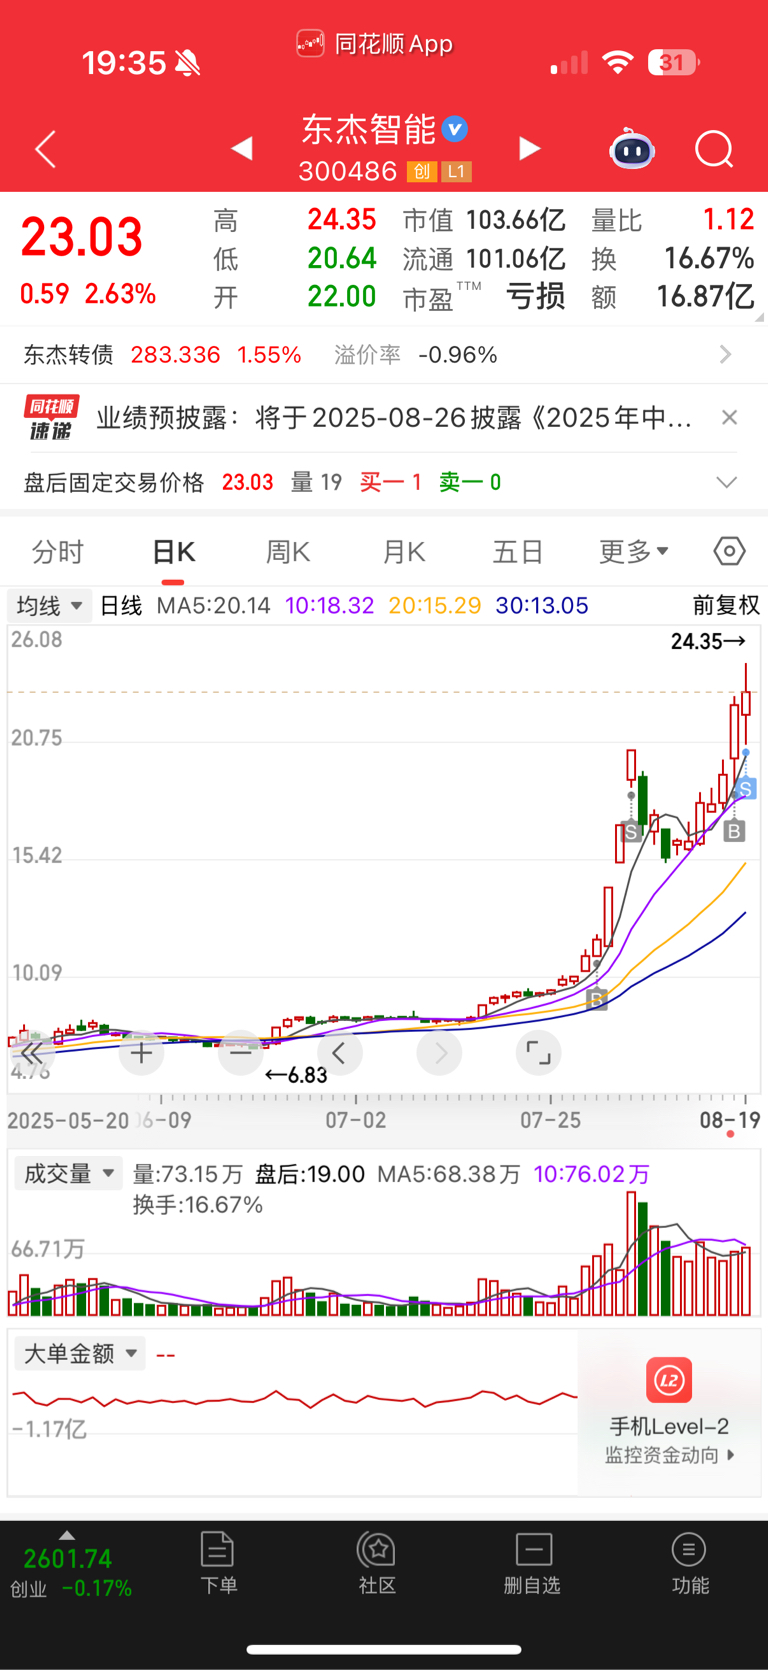Switch to 五日 chart tab
This screenshot has width=768, height=1670.
518,552
